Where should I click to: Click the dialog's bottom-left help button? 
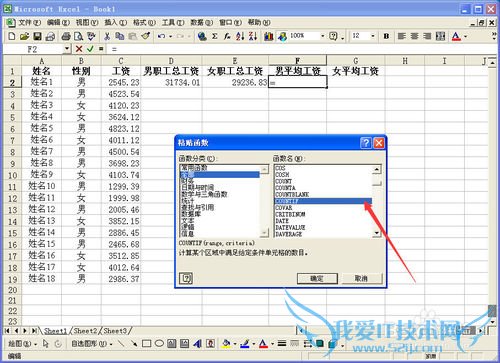(x=186, y=278)
